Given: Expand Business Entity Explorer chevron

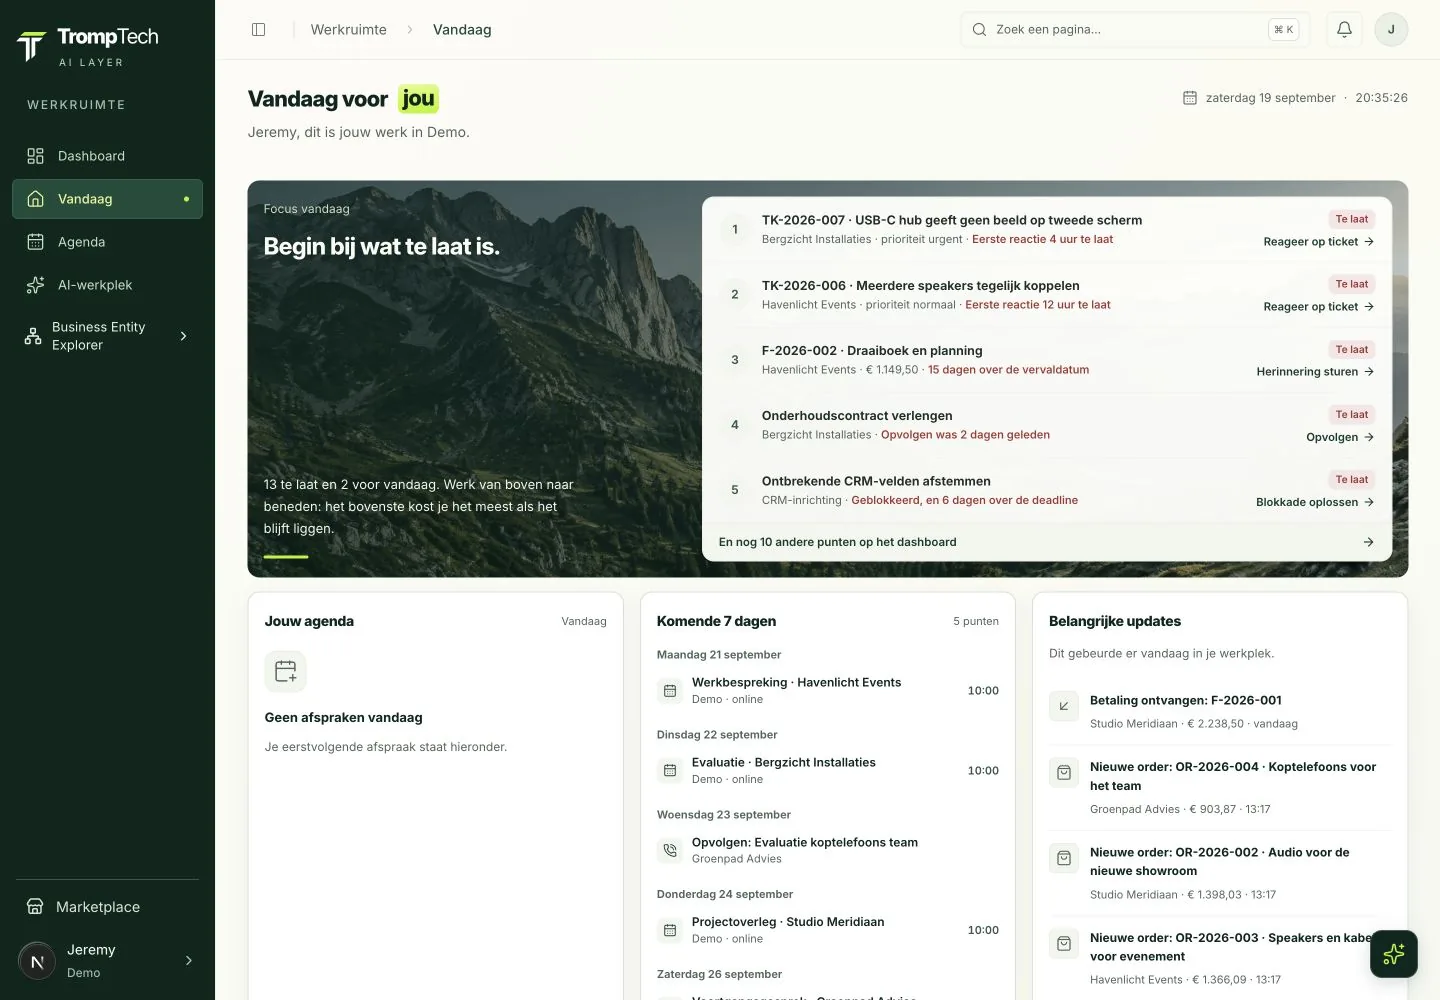Looking at the screenshot, I should (183, 336).
